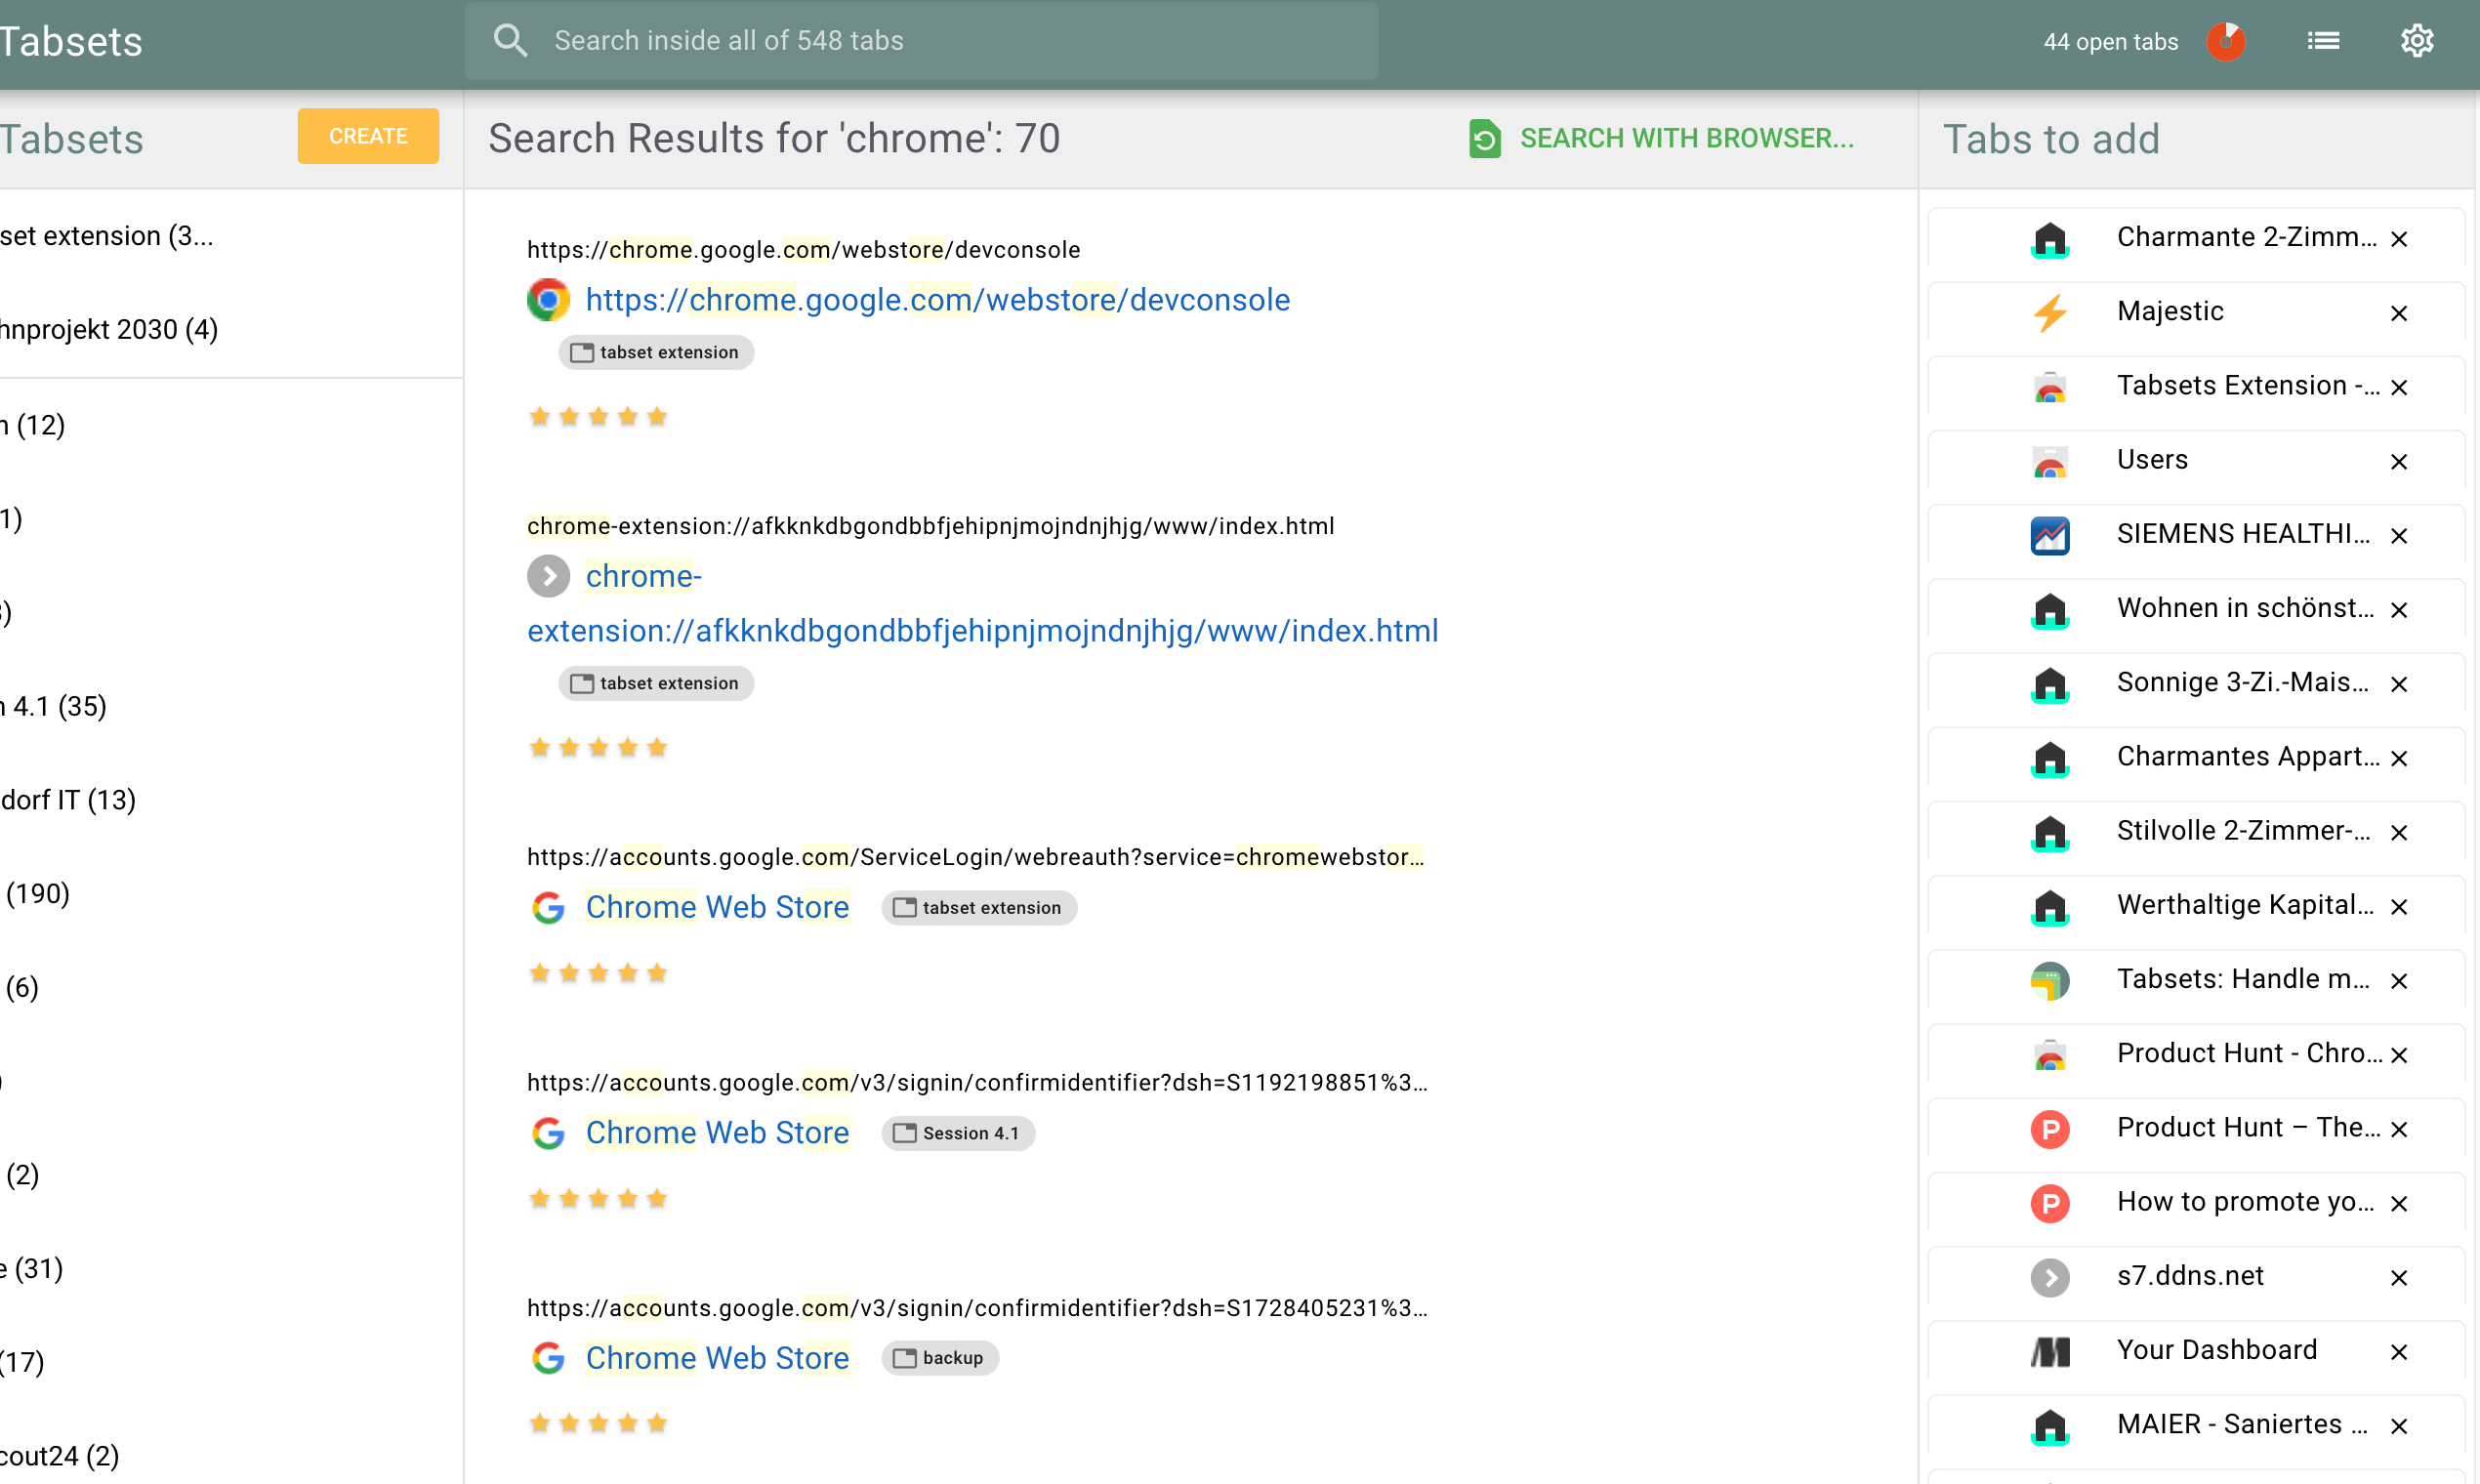Open Chrome Web Store link tagged backup

[717, 1358]
